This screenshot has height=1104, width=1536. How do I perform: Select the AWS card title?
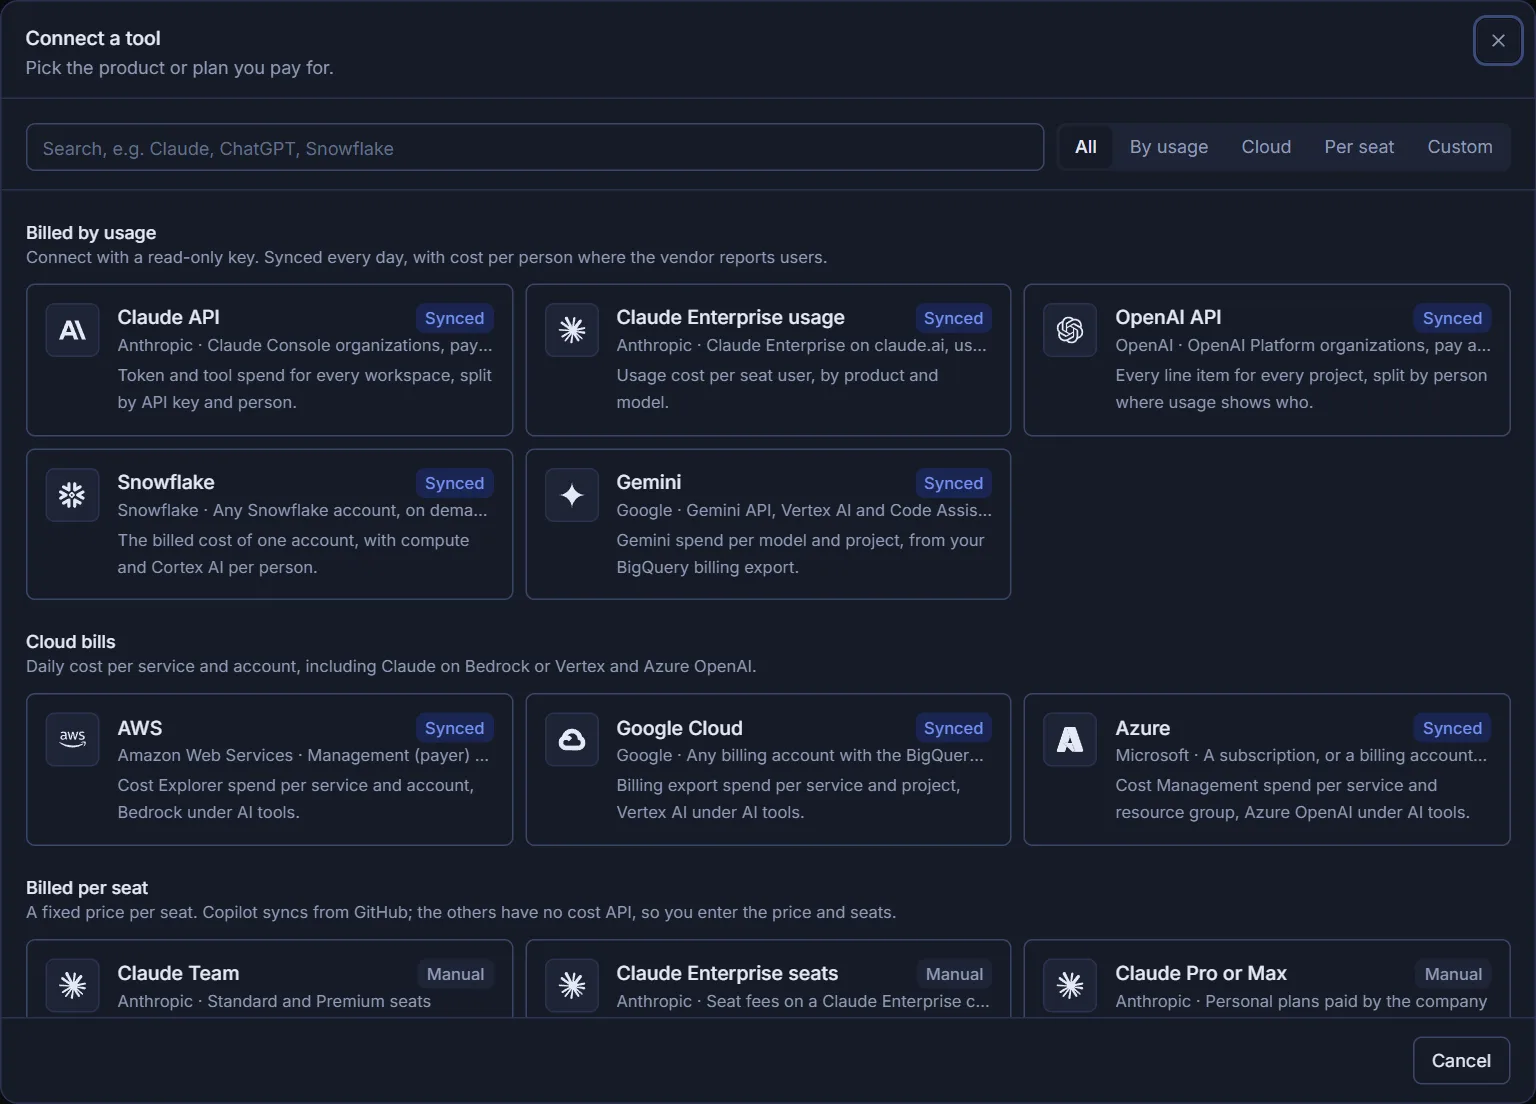[140, 728]
